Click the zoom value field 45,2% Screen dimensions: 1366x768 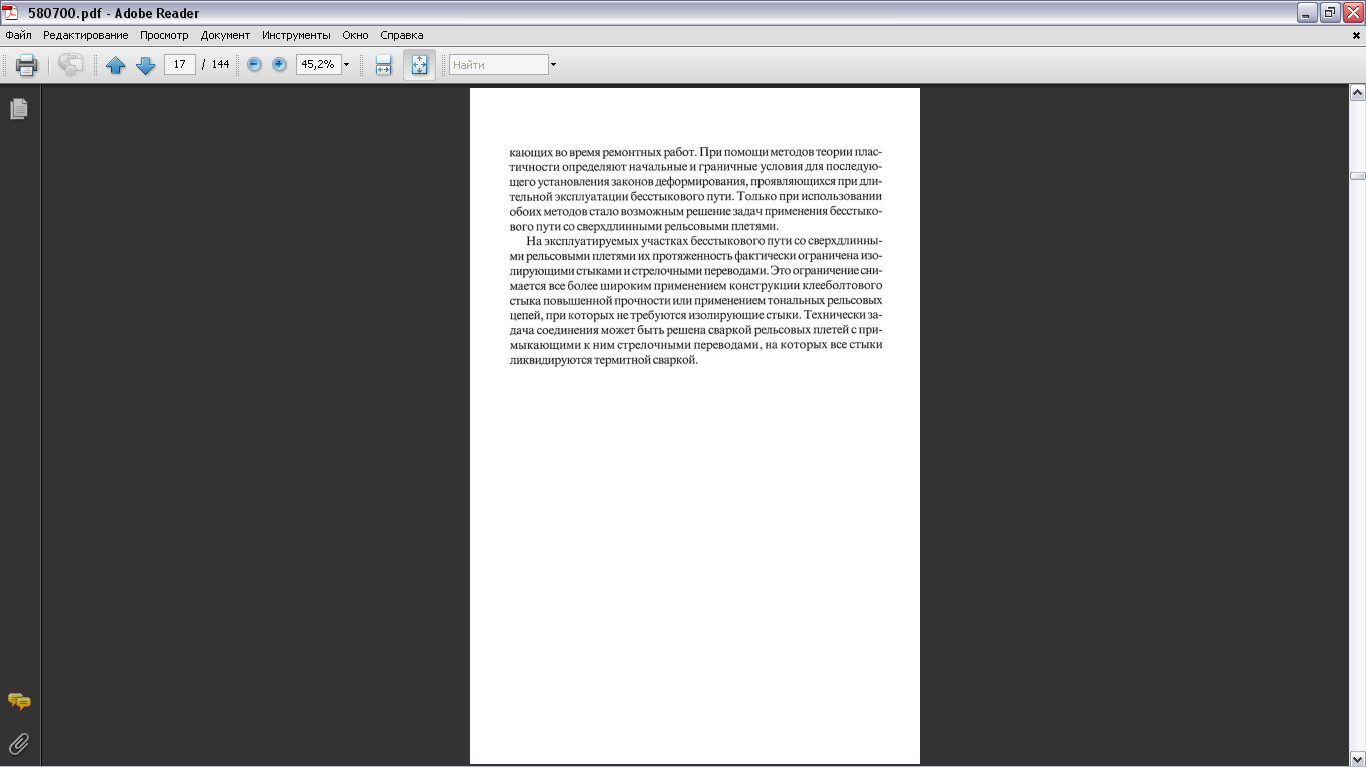pos(319,64)
